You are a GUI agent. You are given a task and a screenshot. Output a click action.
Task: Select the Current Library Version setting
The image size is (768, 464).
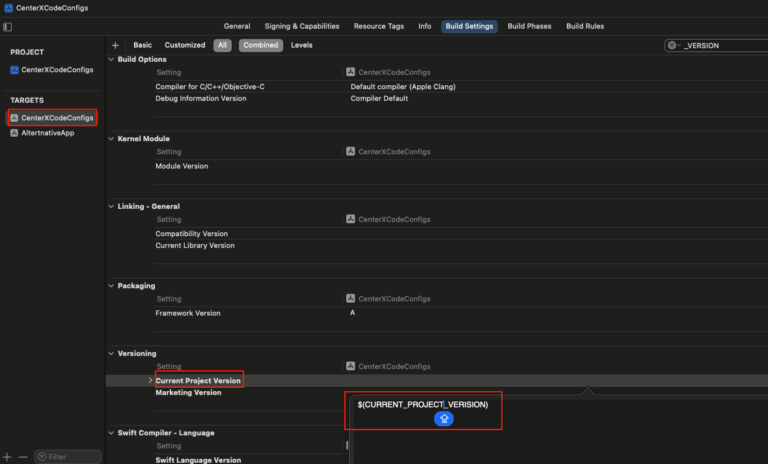tap(195, 245)
